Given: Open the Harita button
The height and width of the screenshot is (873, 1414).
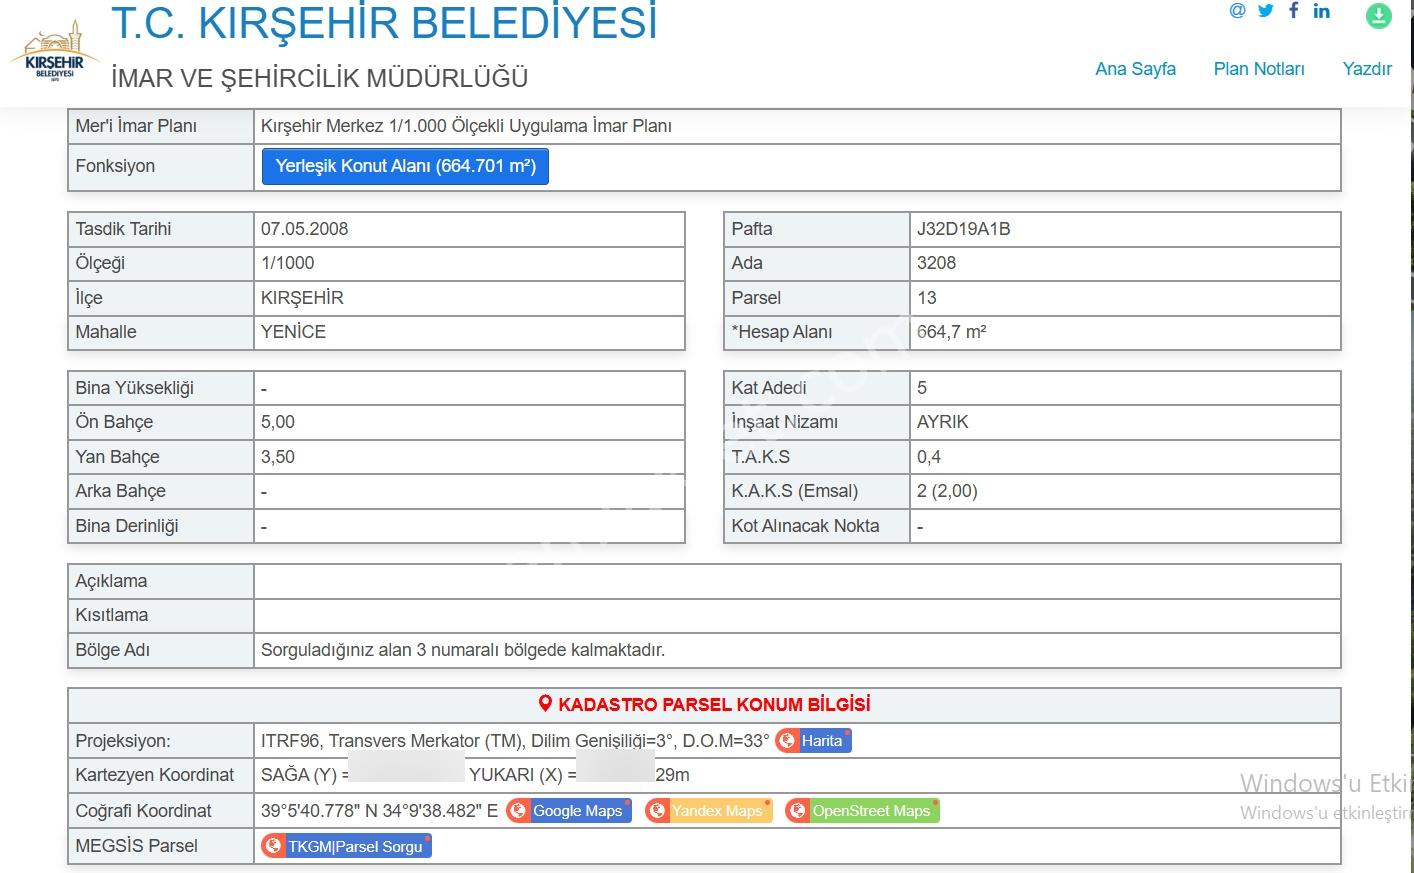Looking at the screenshot, I should pos(813,741).
